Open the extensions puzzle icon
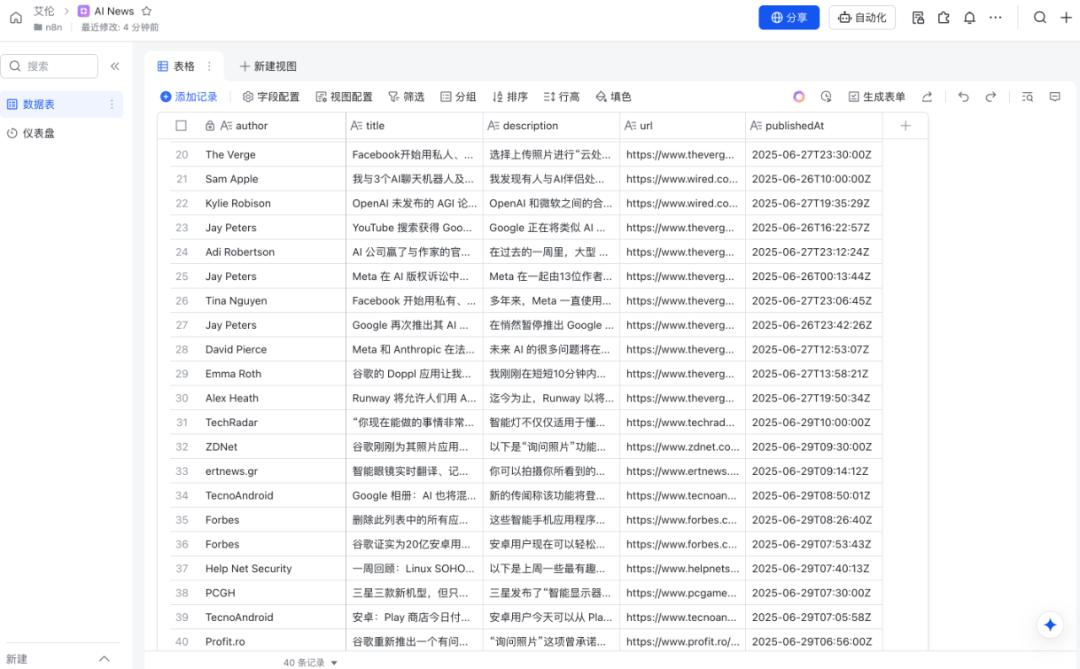This screenshot has width=1080, height=669. coord(944,18)
